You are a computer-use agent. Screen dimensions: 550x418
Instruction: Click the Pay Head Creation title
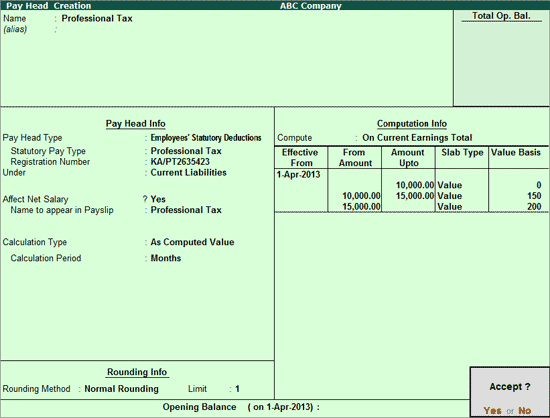(48, 6)
